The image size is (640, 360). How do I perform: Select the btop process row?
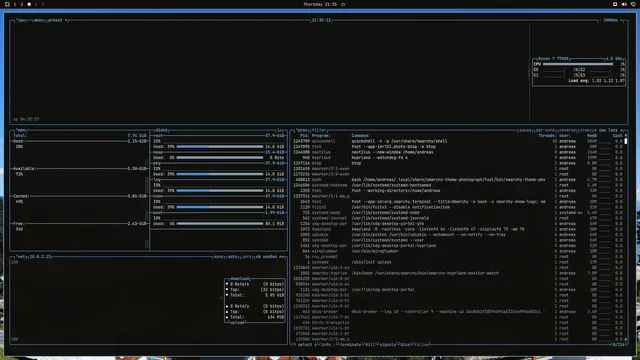(458, 163)
